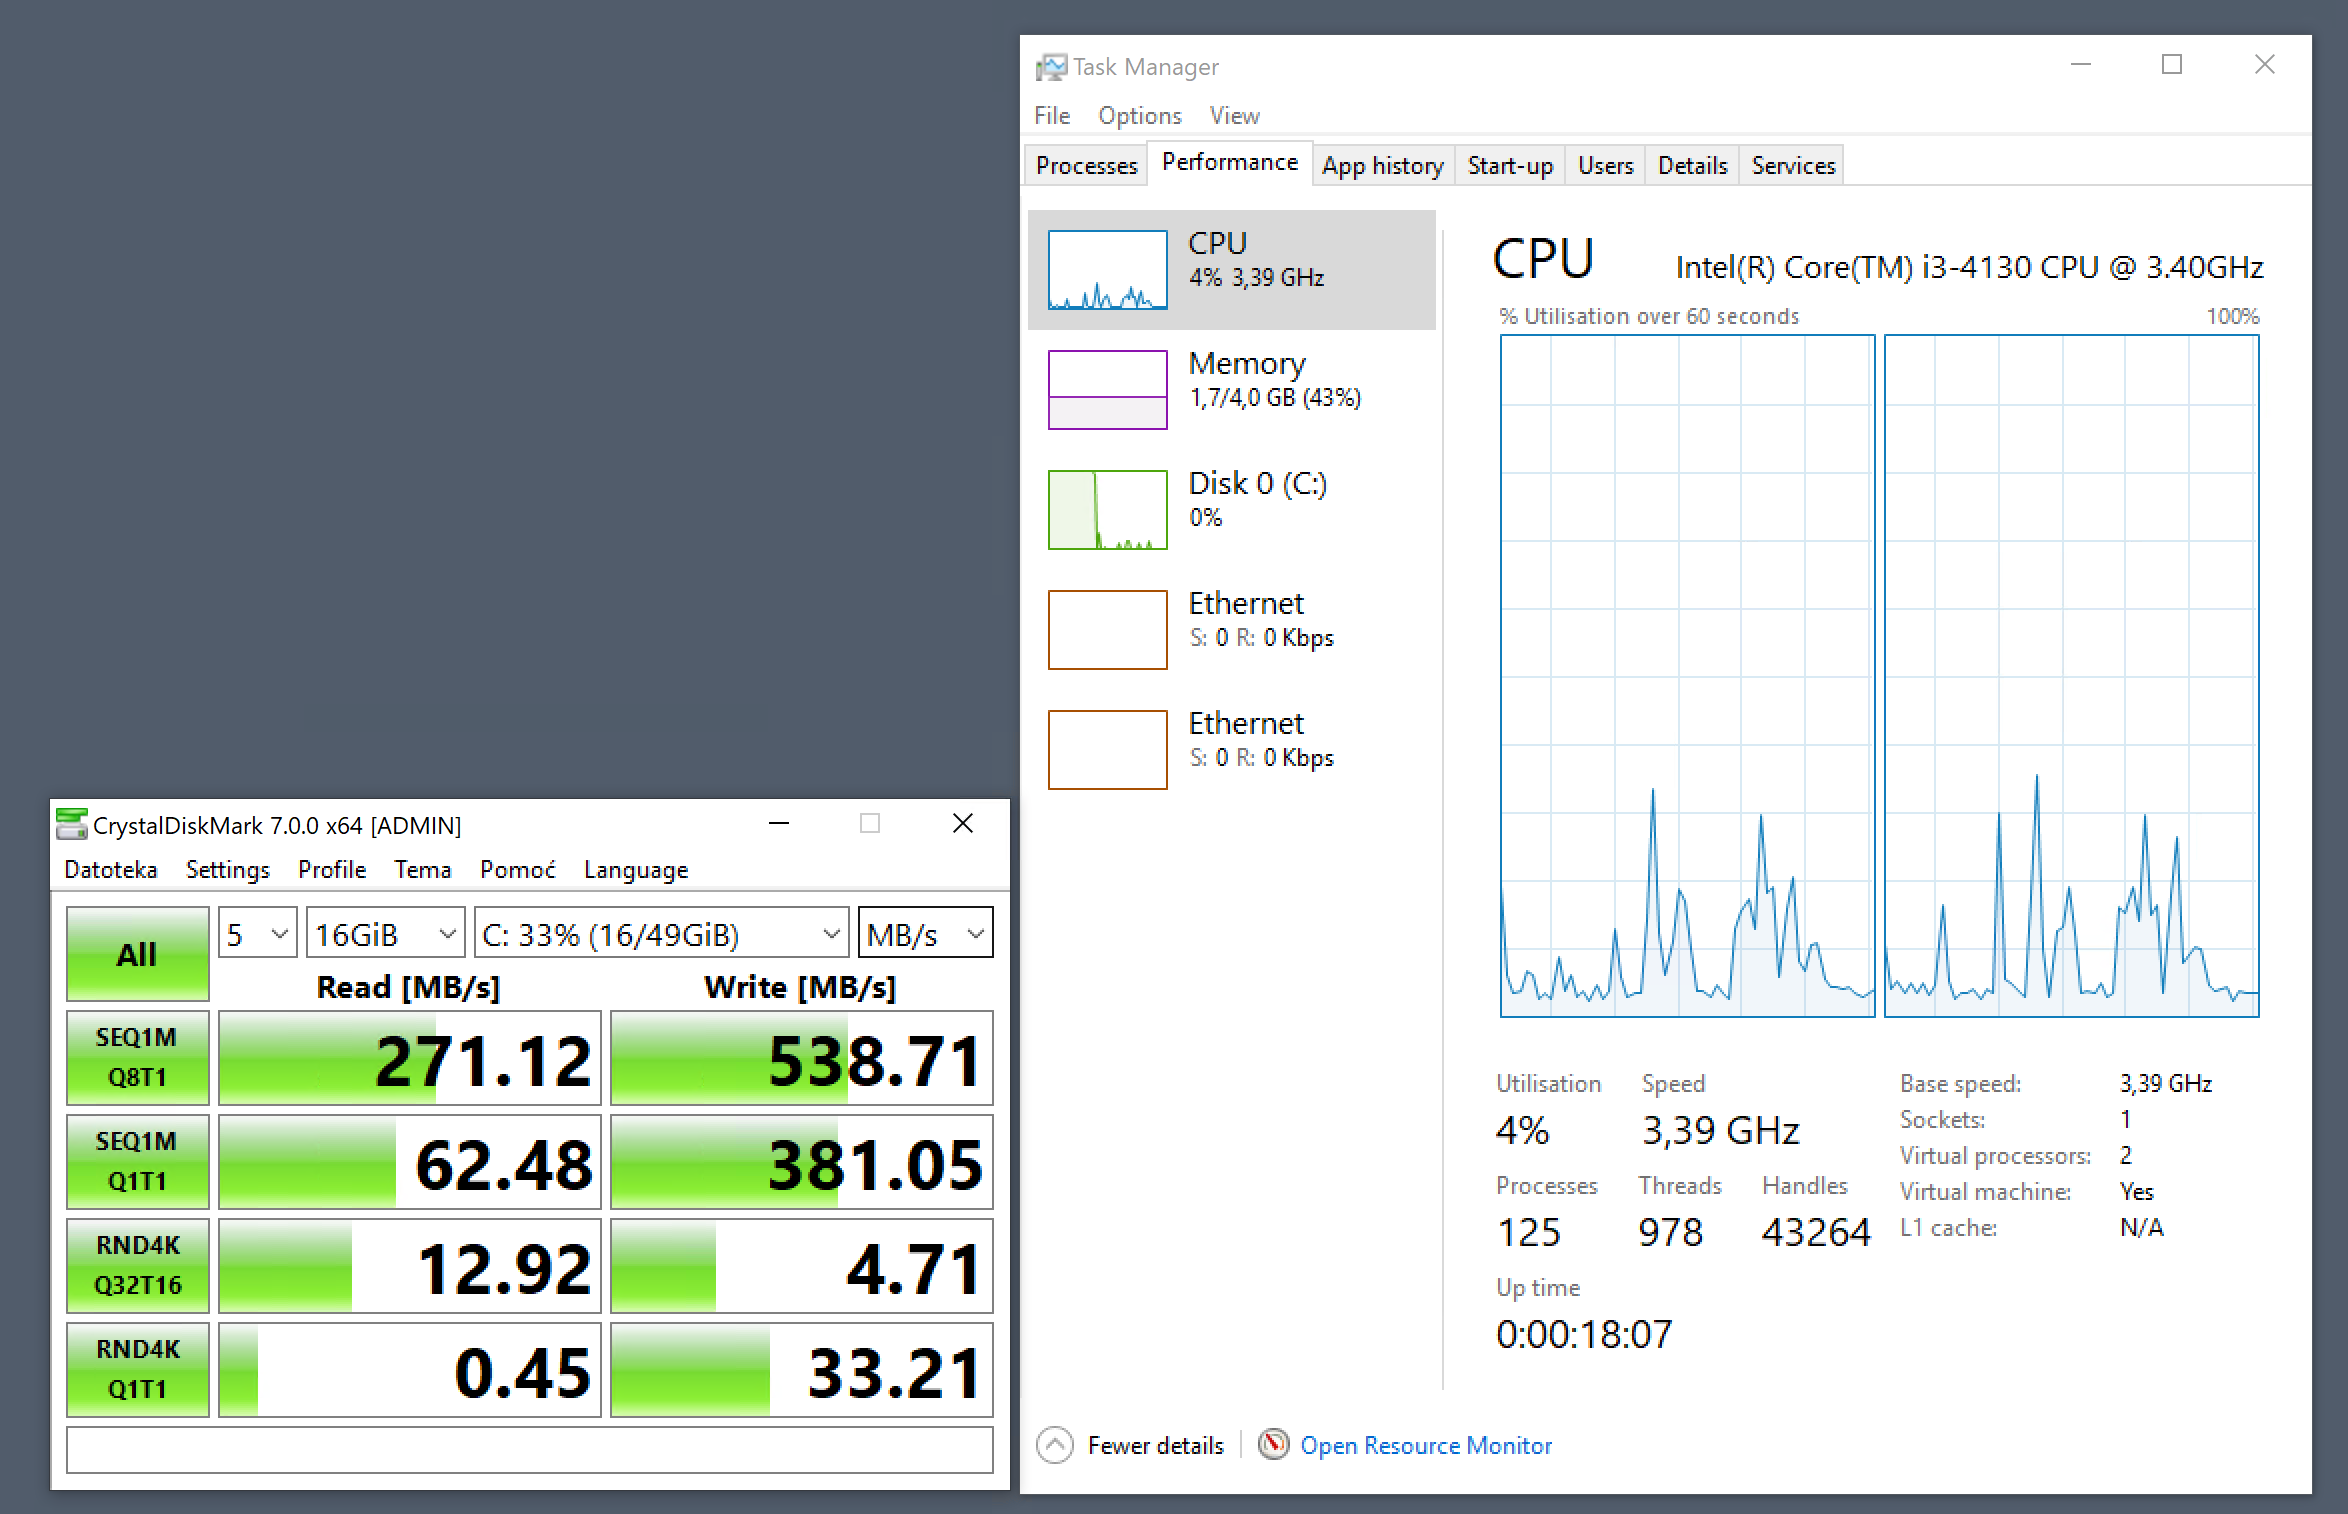Screen dimensions: 2348x1514
Task: Select the CPU usage thumbnail graph
Action: (1108, 270)
